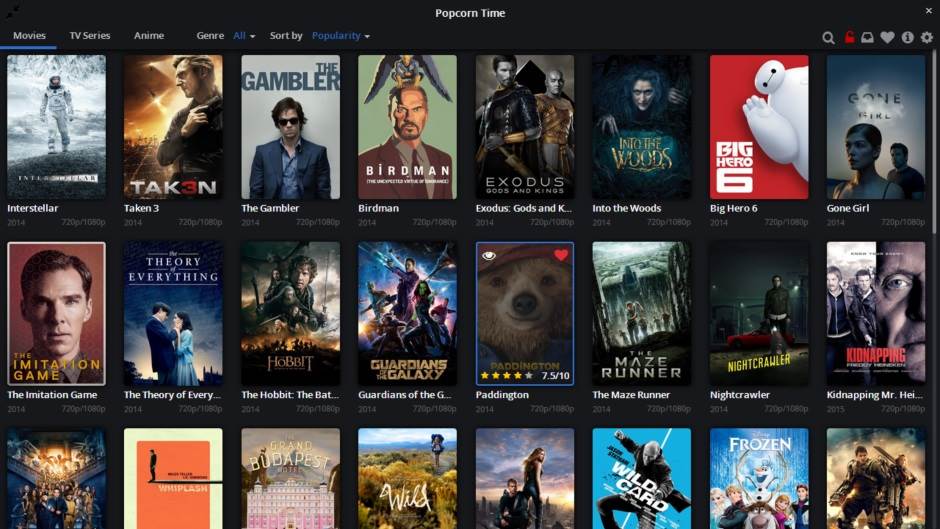Expand the Genre All dropdown
Image resolution: width=940 pixels, height=529 pixels.
244,36
